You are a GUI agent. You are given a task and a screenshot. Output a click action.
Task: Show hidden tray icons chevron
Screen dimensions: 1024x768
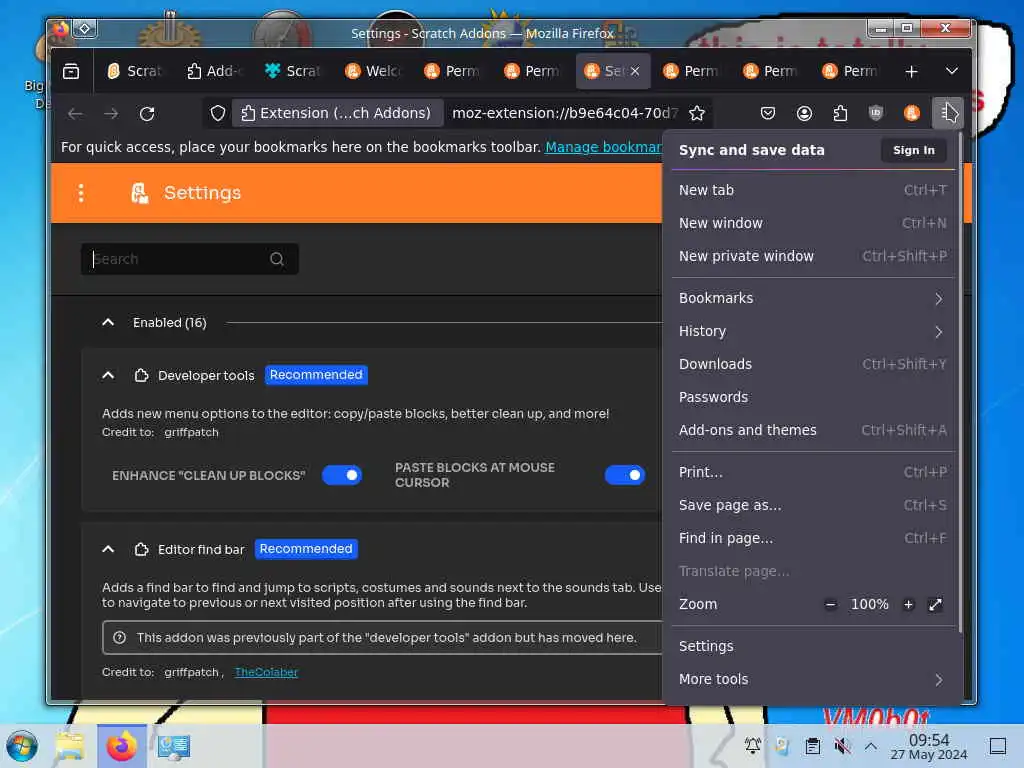871,746
